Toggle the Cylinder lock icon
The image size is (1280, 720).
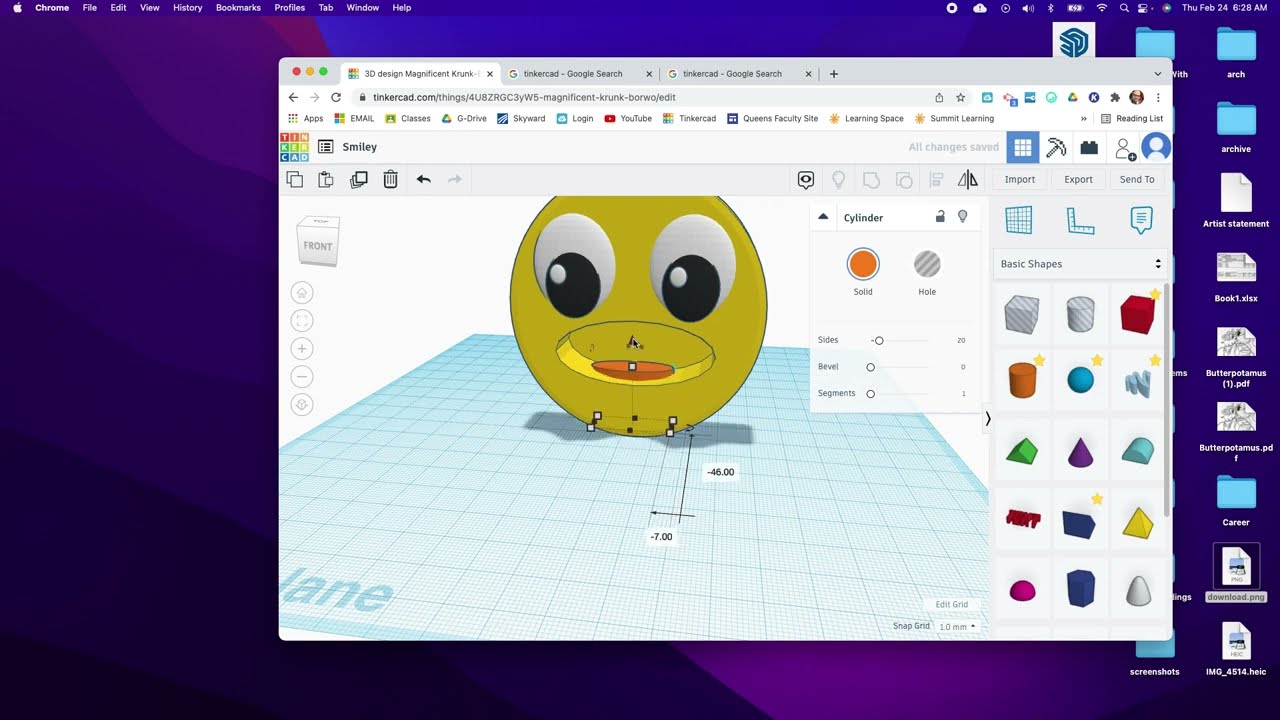(x=940, y=217)
